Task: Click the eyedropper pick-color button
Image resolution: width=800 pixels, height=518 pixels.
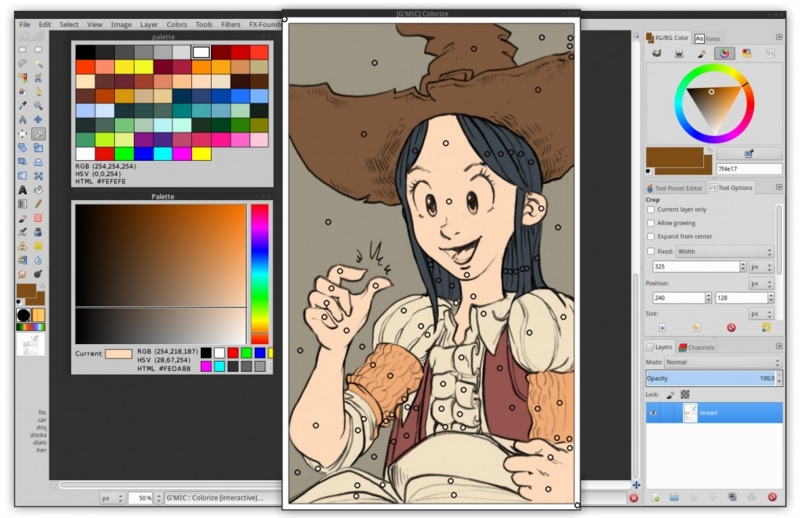Action: click(749, 154)
